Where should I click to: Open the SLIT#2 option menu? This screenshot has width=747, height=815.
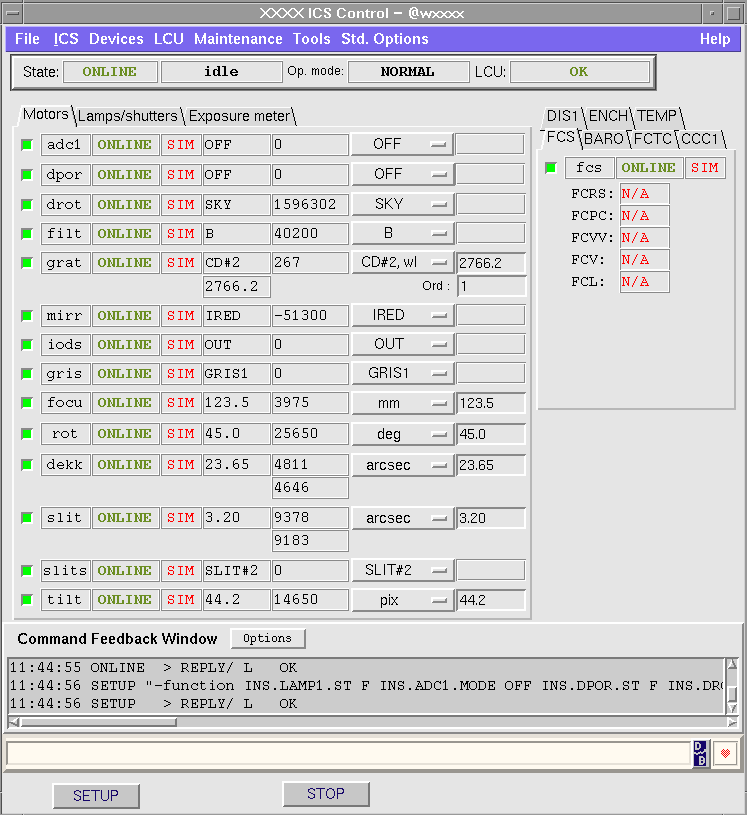coord(402,571)
